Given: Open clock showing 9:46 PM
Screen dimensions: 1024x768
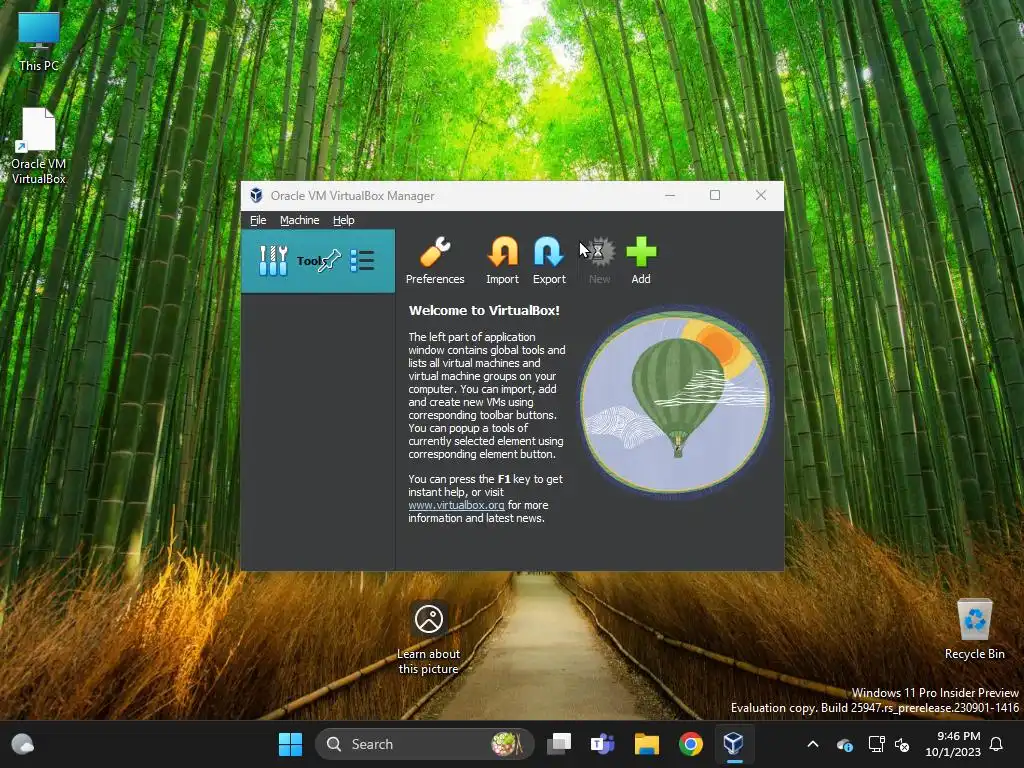Looking at the screenshot, I should click(953, 744).
